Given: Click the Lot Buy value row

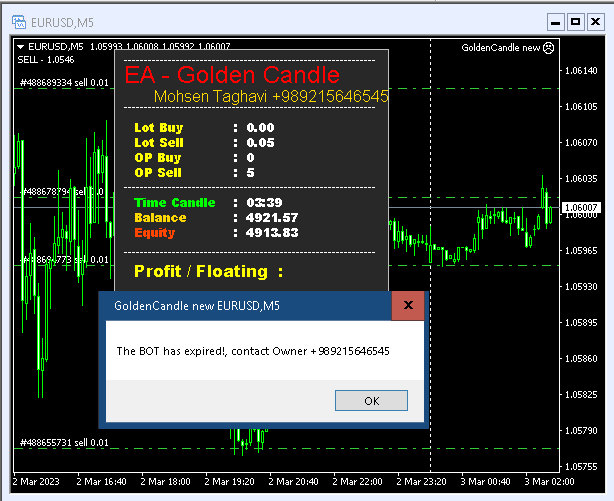Looking at the screenshot, I should pyautogui.click(x=204, y=128).
